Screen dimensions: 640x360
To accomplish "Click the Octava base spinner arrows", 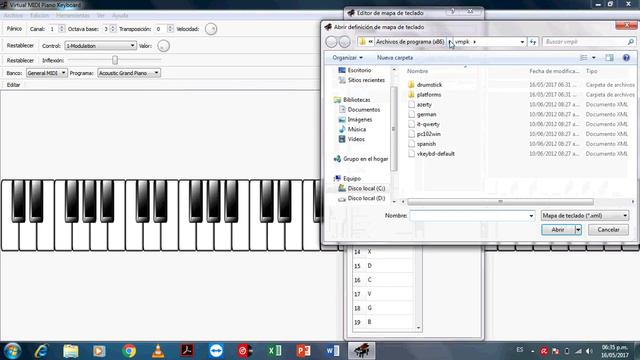I will [x=113, y=29].
